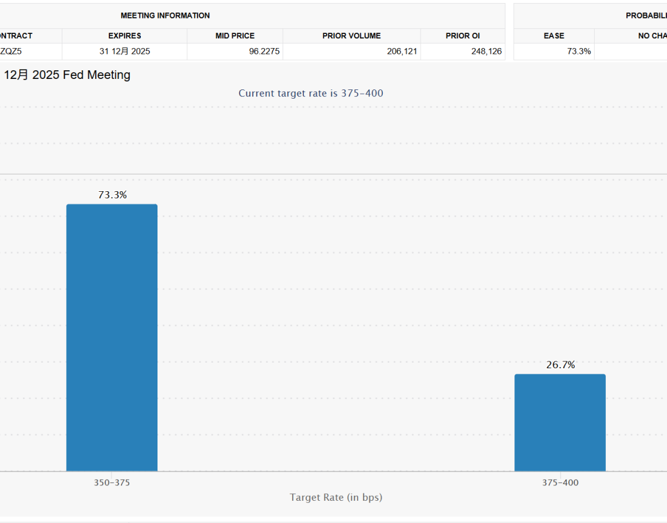Click the PRIOR OI column header
This screenshot has width=667, height=523.
pyautogui.click(x=463, y=36)
